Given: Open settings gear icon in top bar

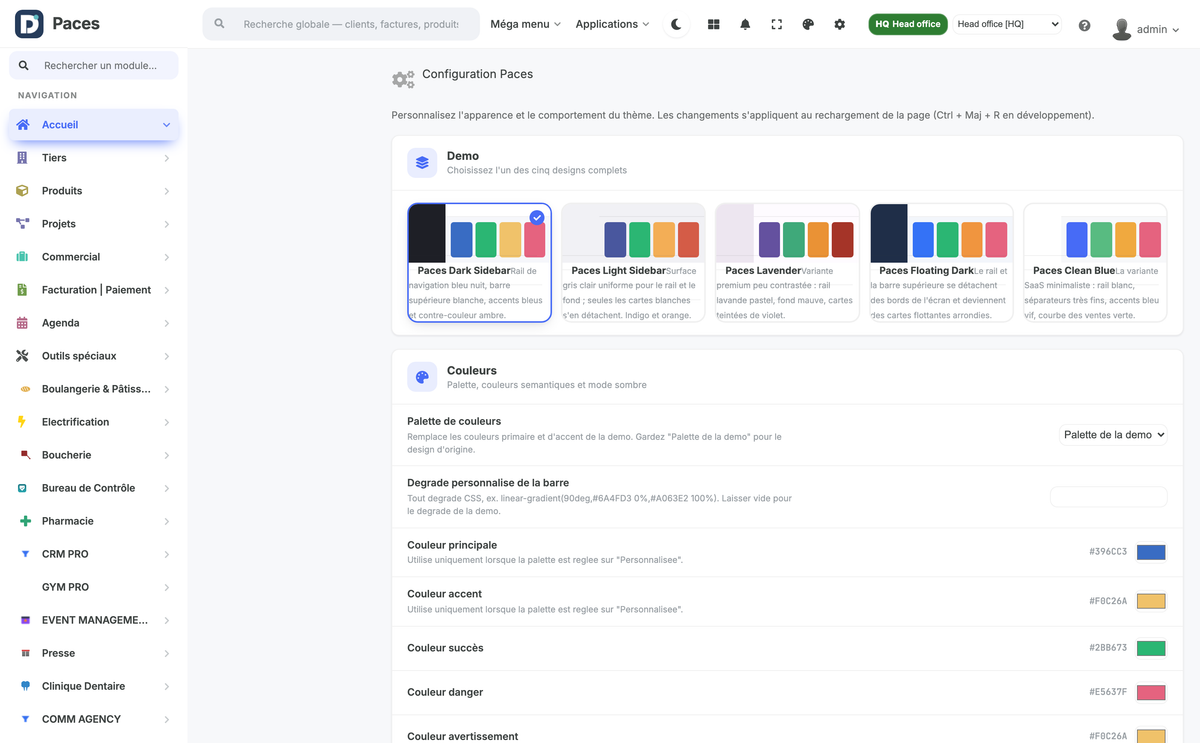Looking at the screenshot, I should [x=840, y=24].
